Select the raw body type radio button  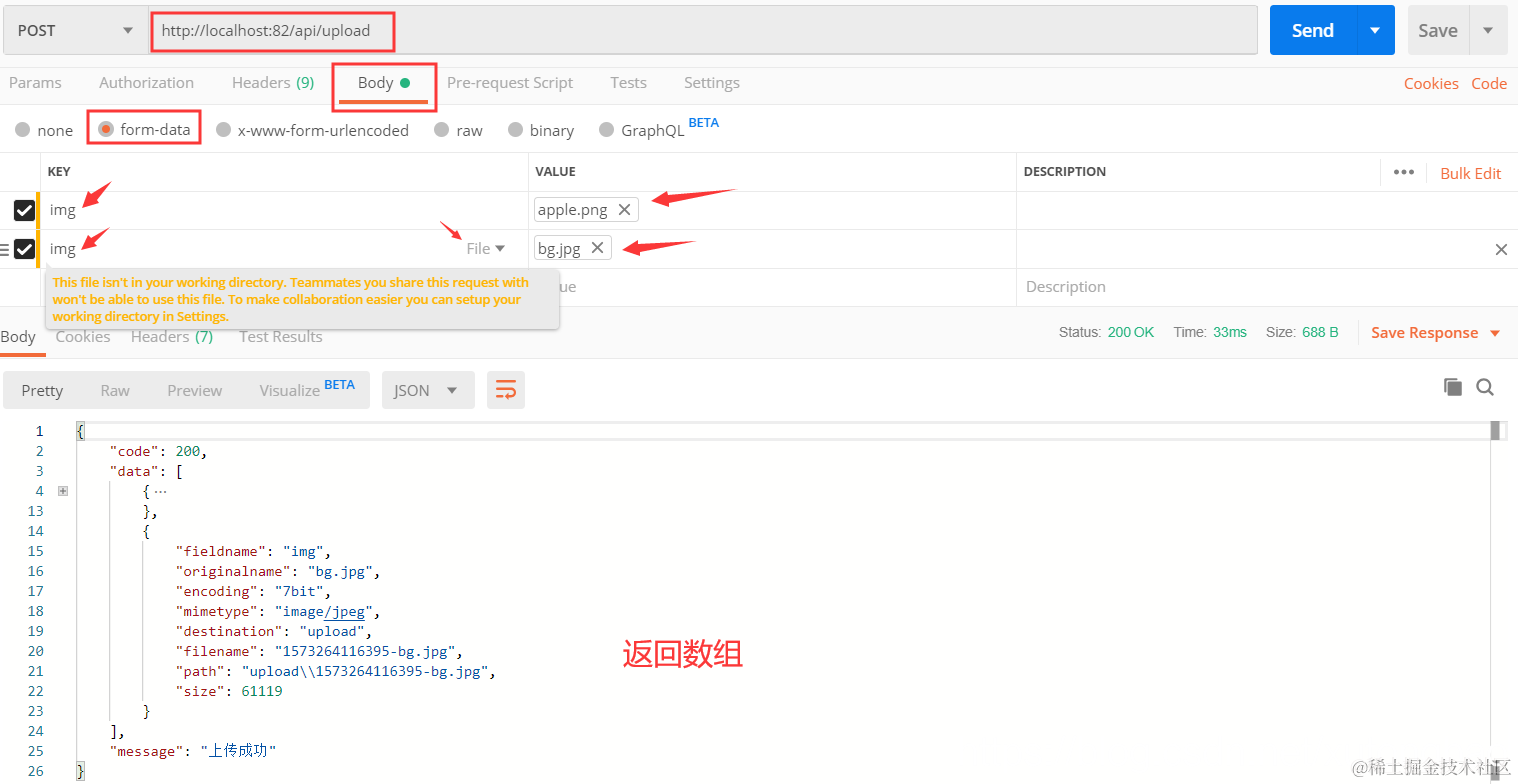click(x=442, y=130)
